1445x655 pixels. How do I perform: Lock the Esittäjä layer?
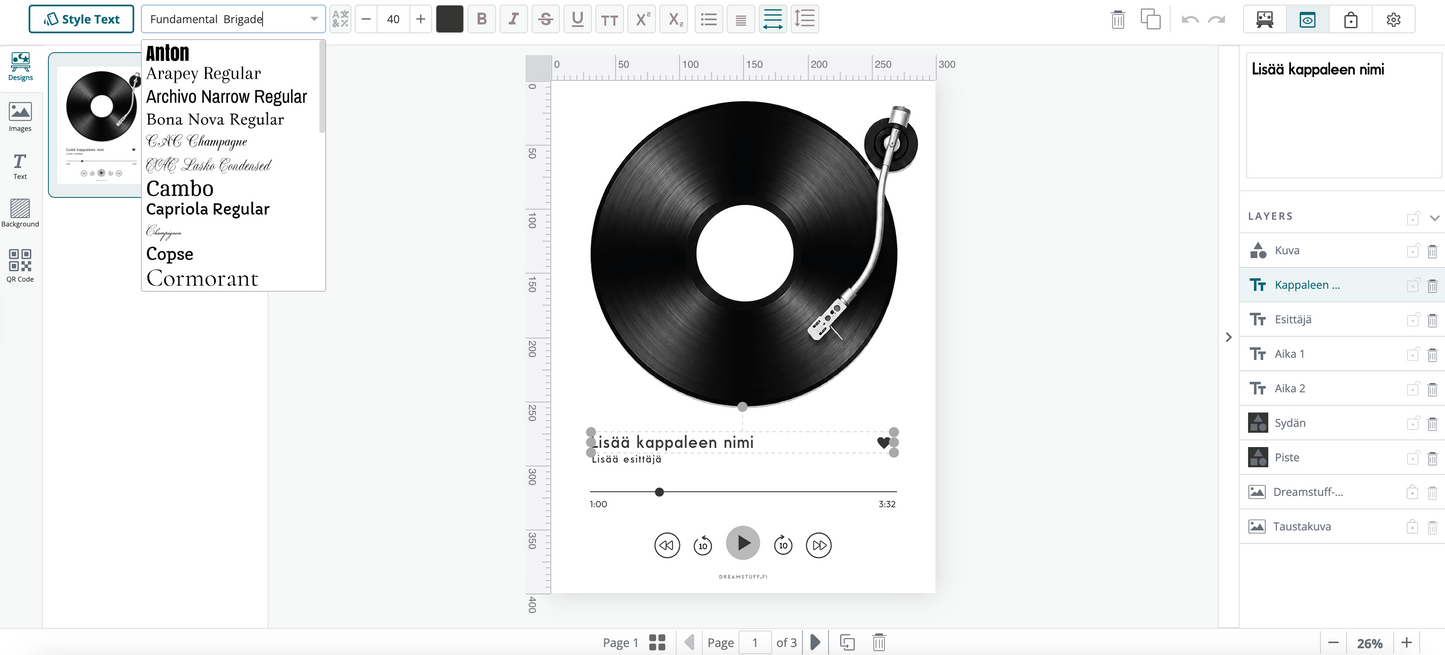1413,320
